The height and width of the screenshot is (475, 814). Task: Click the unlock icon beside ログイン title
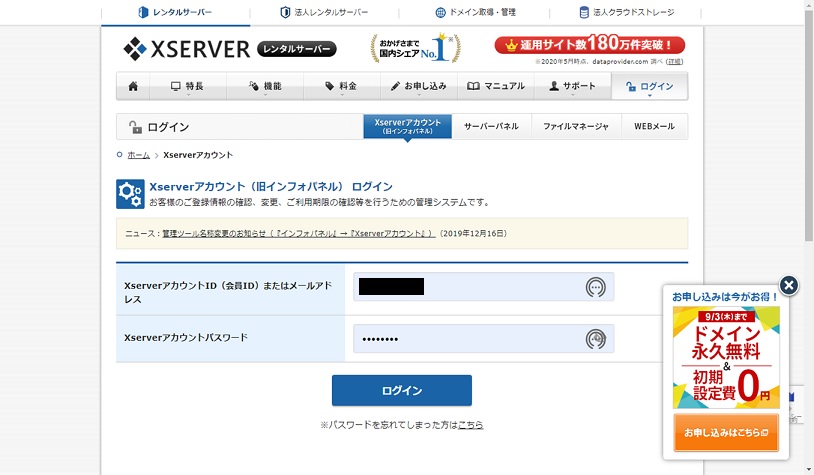tap(135, 127)
